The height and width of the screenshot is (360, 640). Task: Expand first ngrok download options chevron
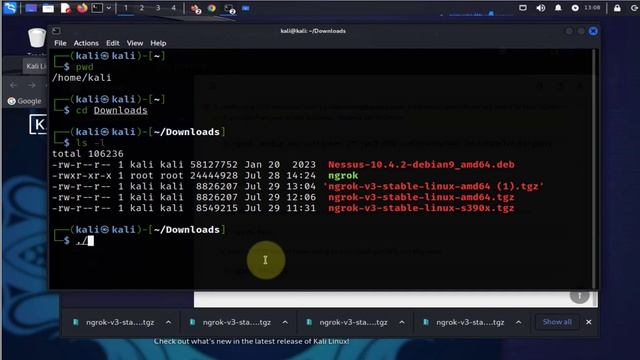pos(168,322)
